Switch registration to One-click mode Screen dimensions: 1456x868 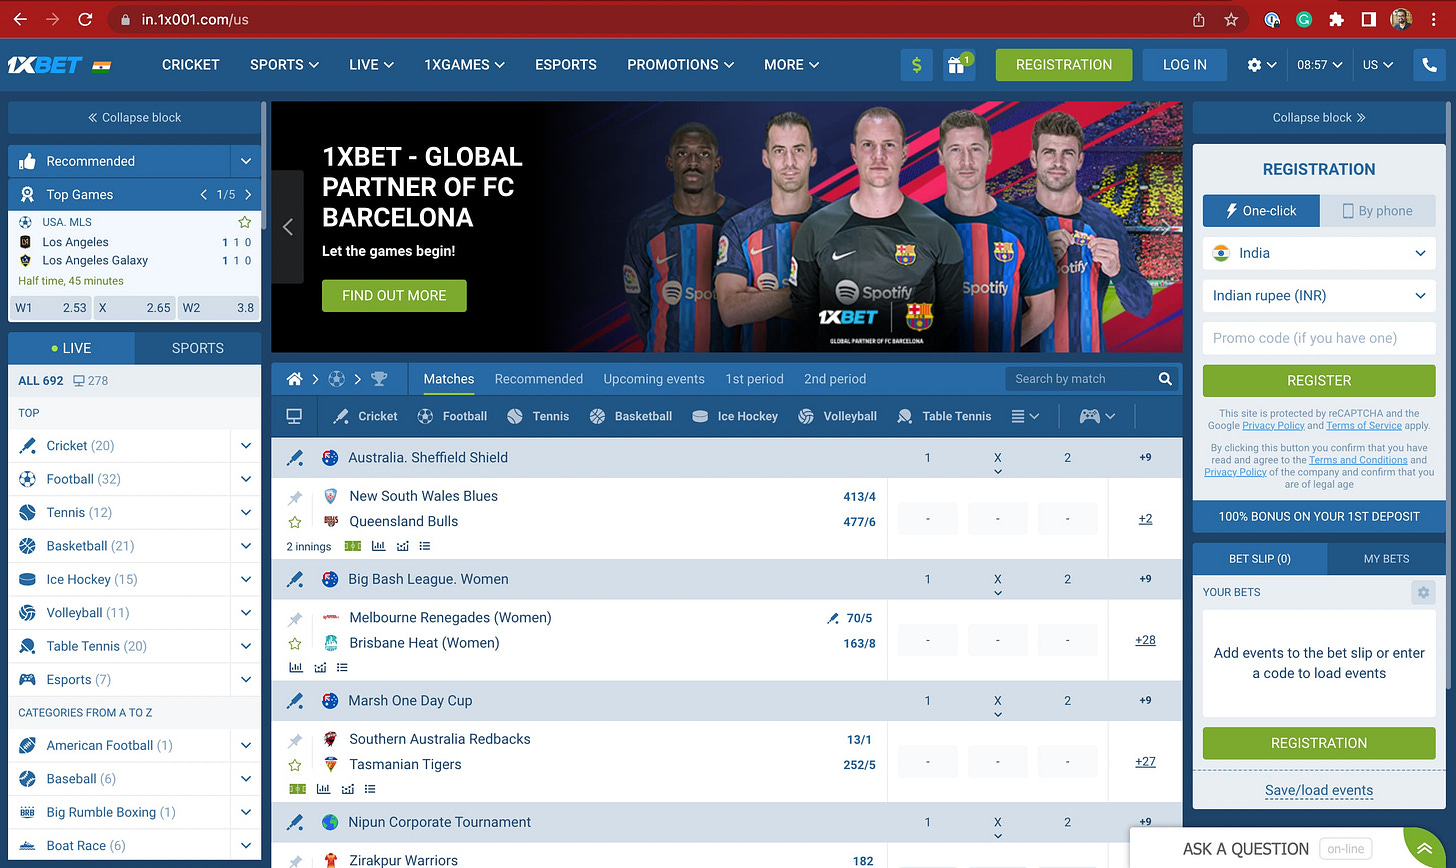point(1261,211)
